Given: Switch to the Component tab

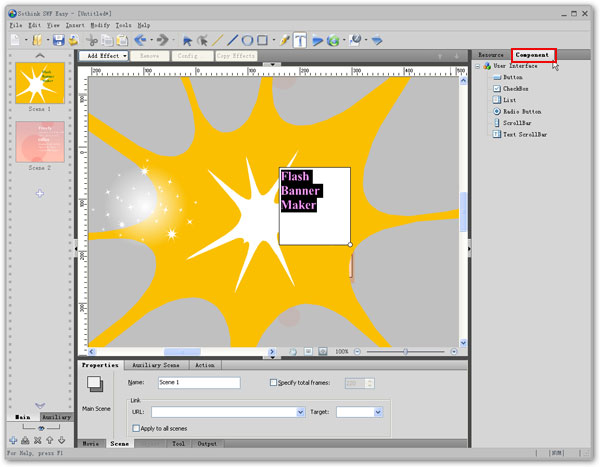Looking at the screenshot, I should [533, 55].
